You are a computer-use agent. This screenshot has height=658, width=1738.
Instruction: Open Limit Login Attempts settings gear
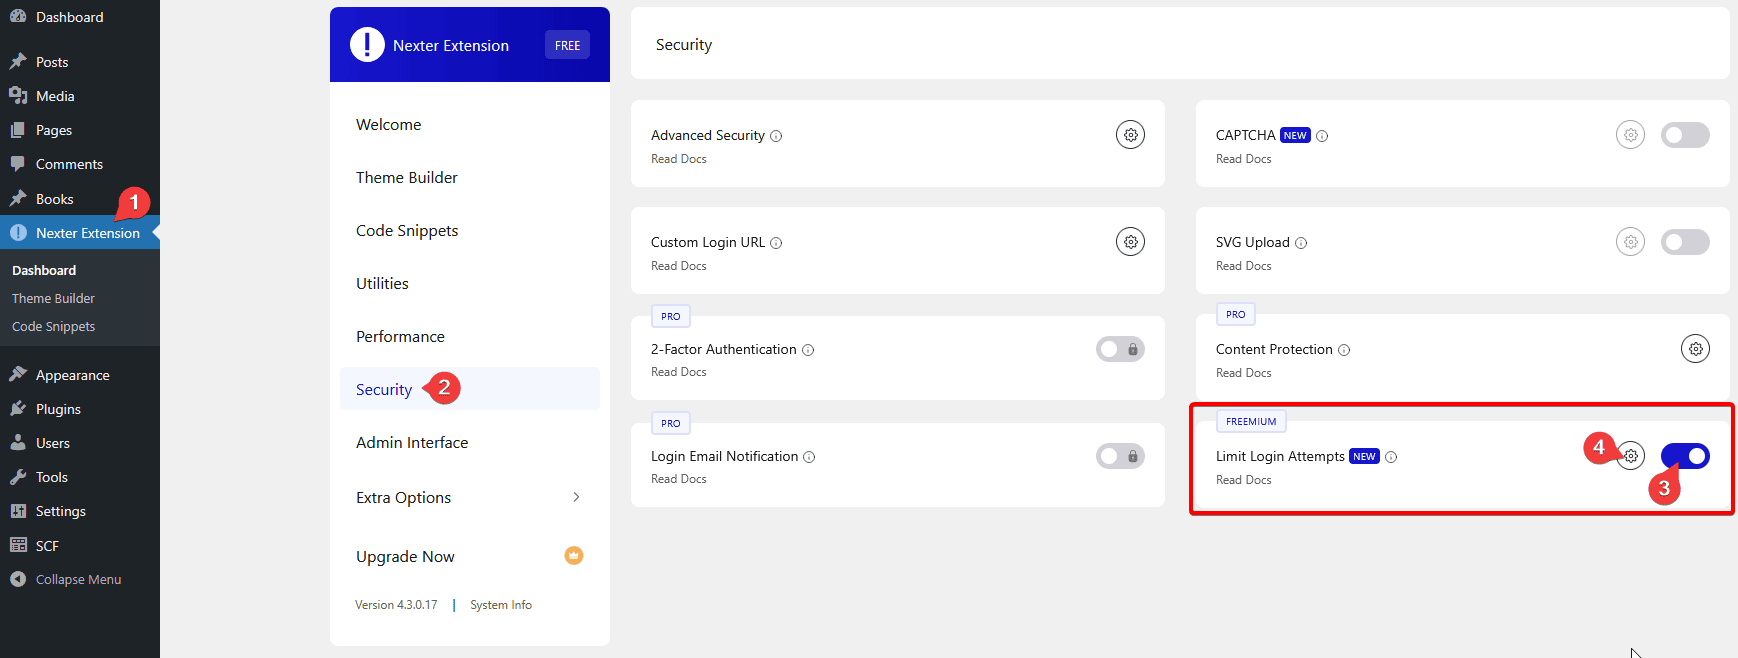tap(1631, 456)
